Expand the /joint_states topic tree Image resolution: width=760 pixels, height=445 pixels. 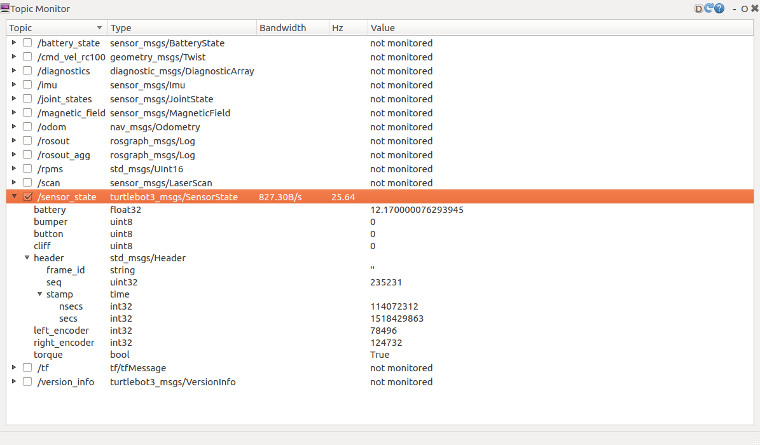pyautogui.click(x=14, y=99)
